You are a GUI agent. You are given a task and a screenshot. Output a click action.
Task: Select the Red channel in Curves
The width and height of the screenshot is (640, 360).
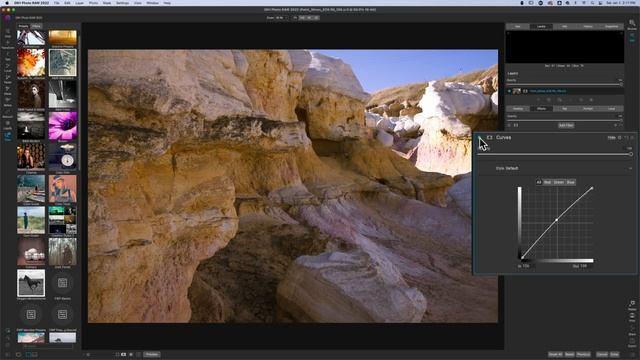click(x=547, y=182)
